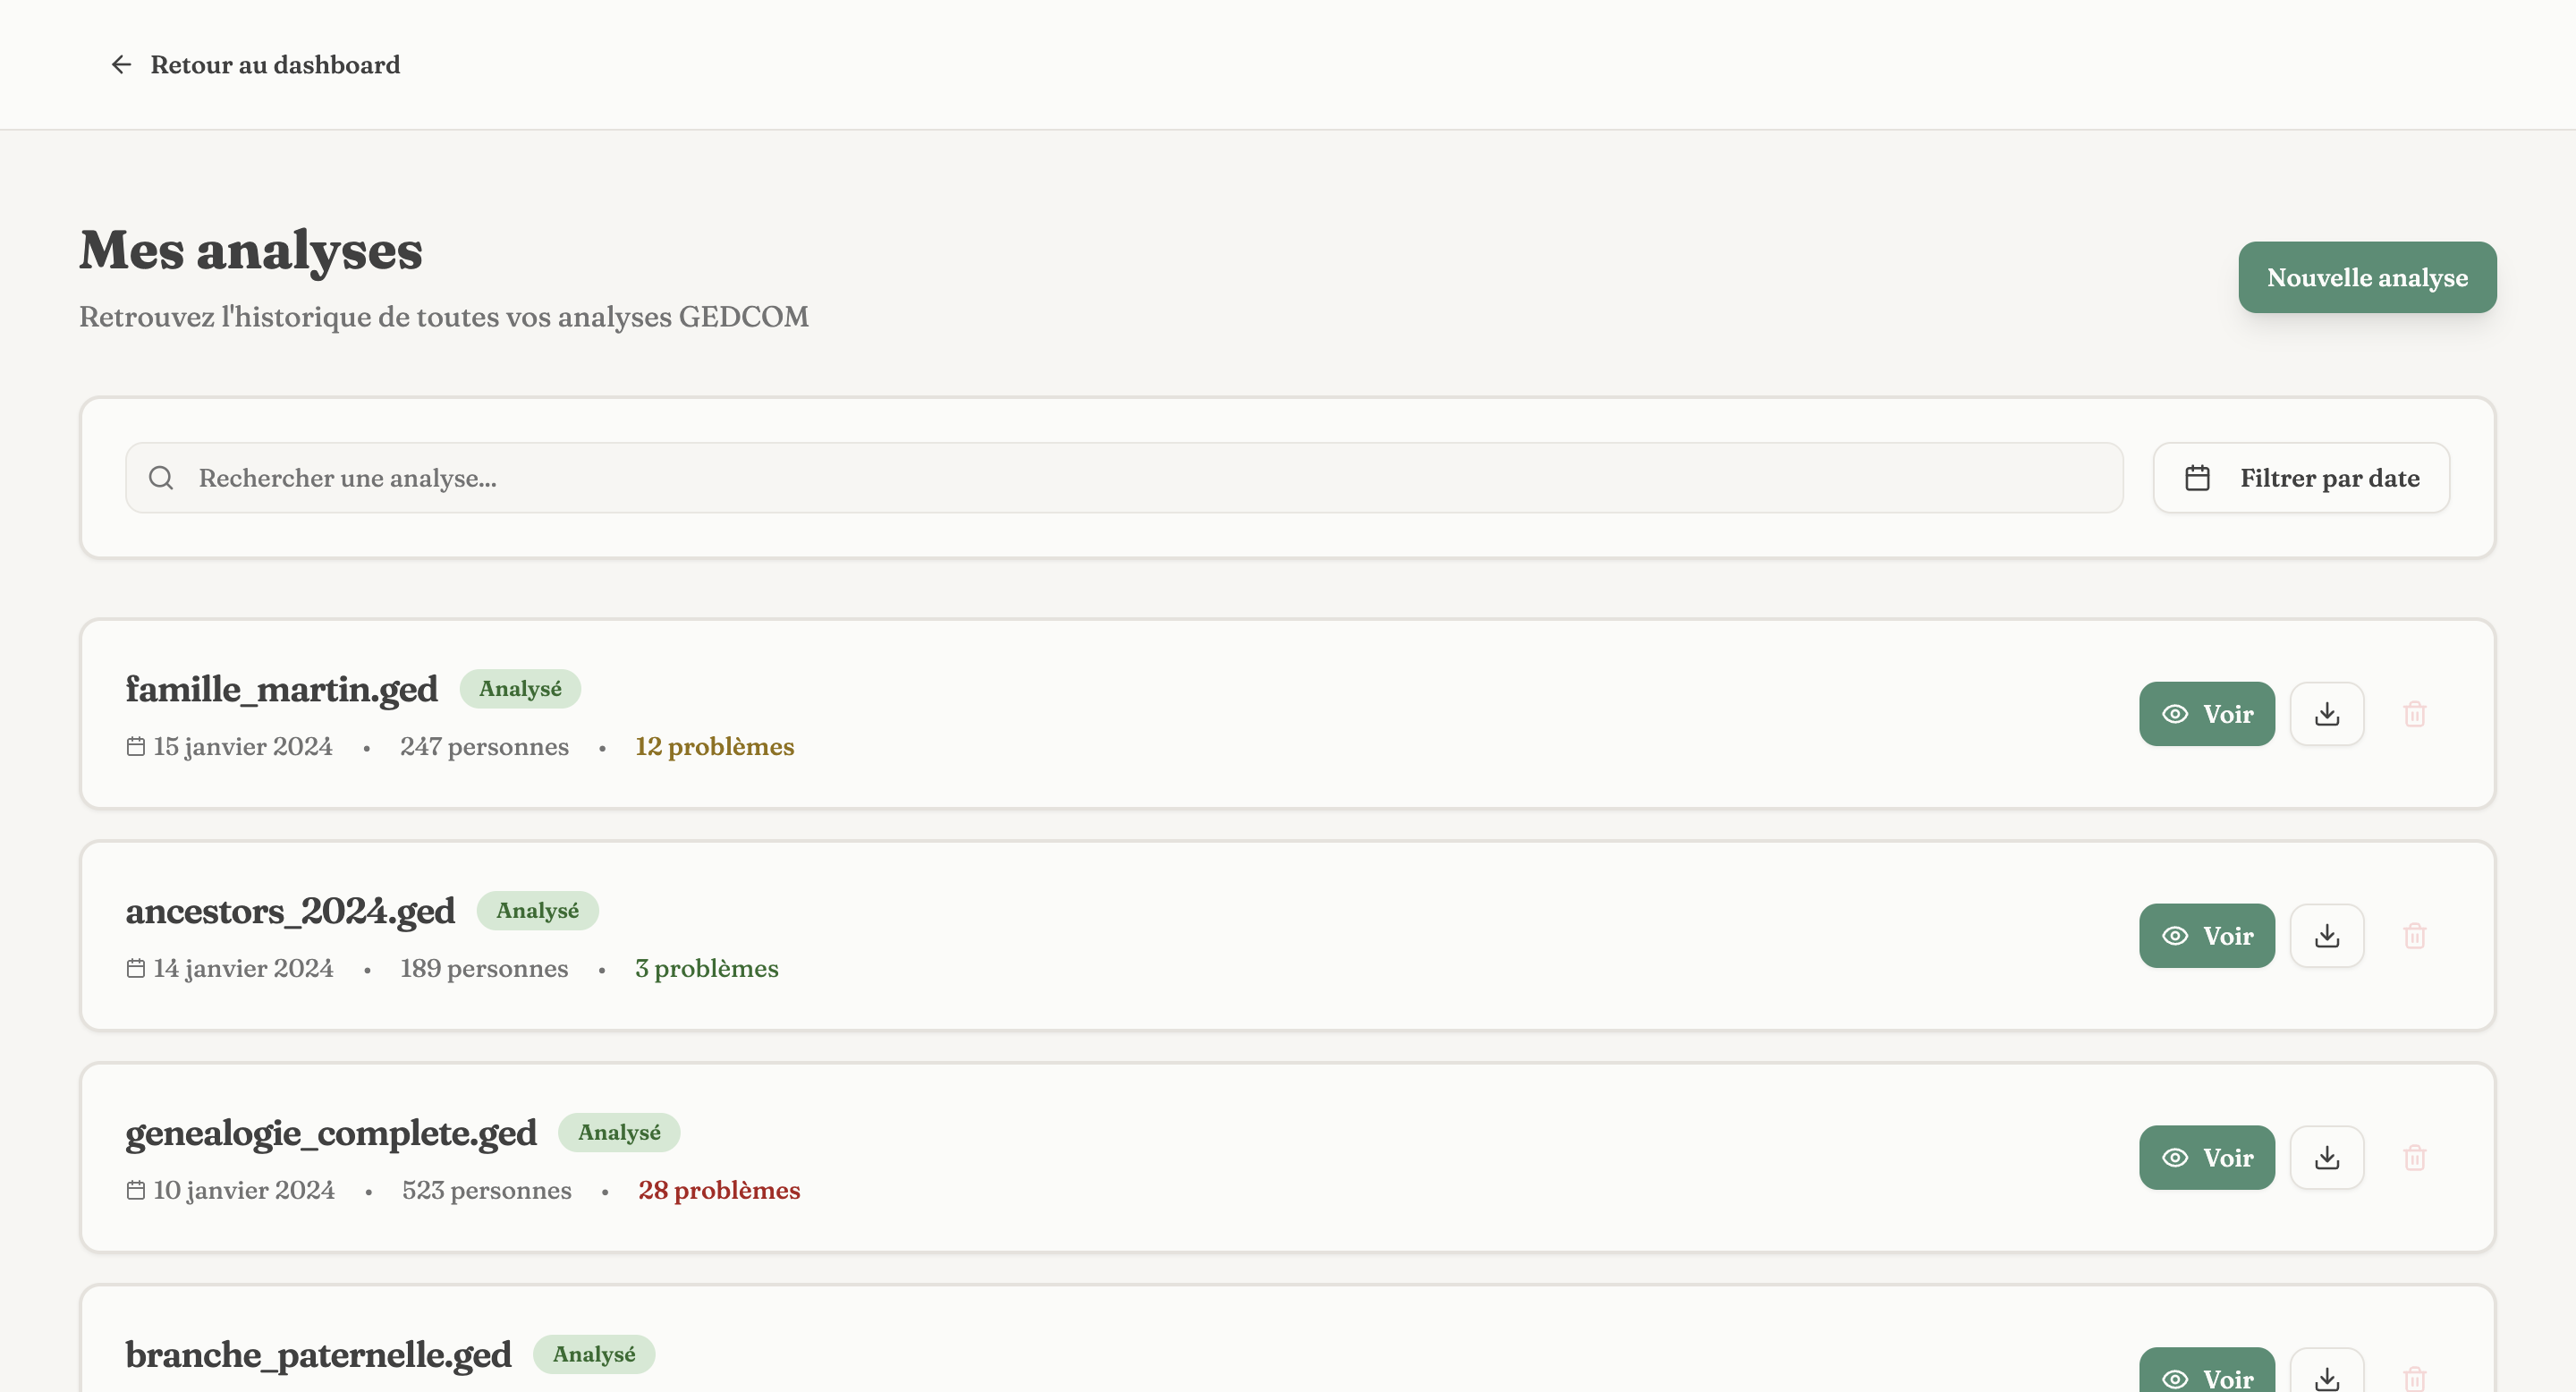Click the Analysé badge on ancestors_2024.ged
This screenshot has height=1392, width=2576.
537,911
